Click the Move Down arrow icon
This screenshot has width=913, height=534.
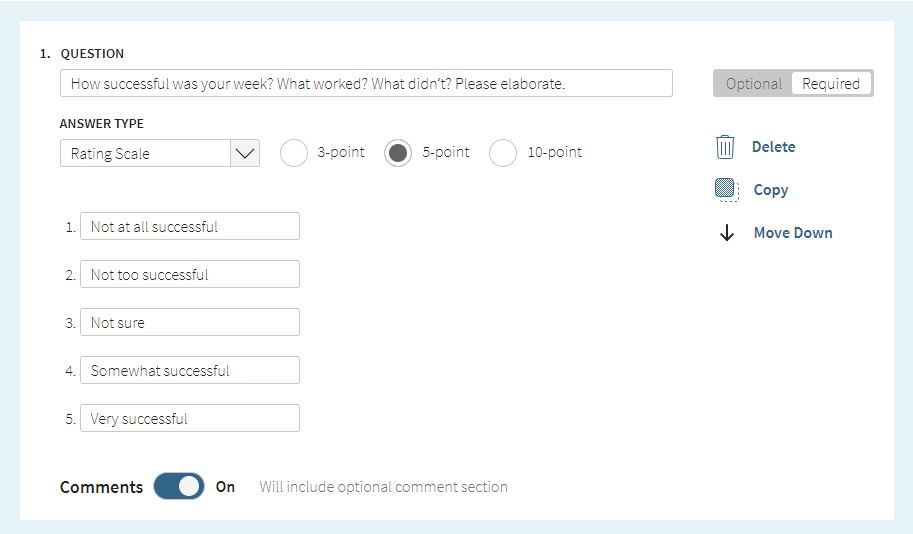point(727,233)
